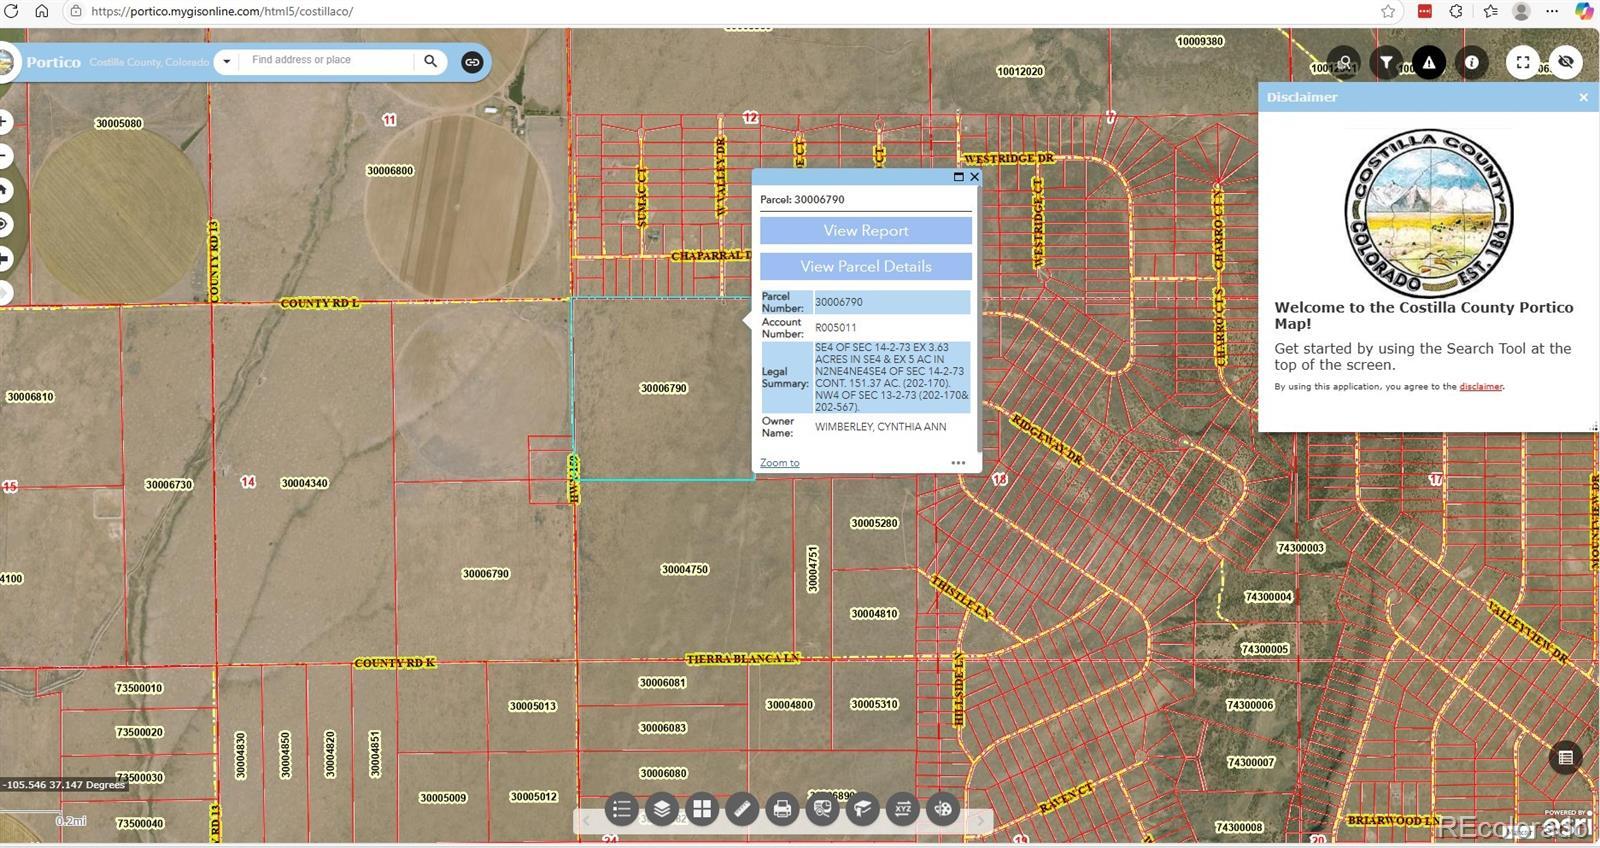Click the Zoom to link
The height and width of the screenshot is (848, 1600).
(779, 463)
